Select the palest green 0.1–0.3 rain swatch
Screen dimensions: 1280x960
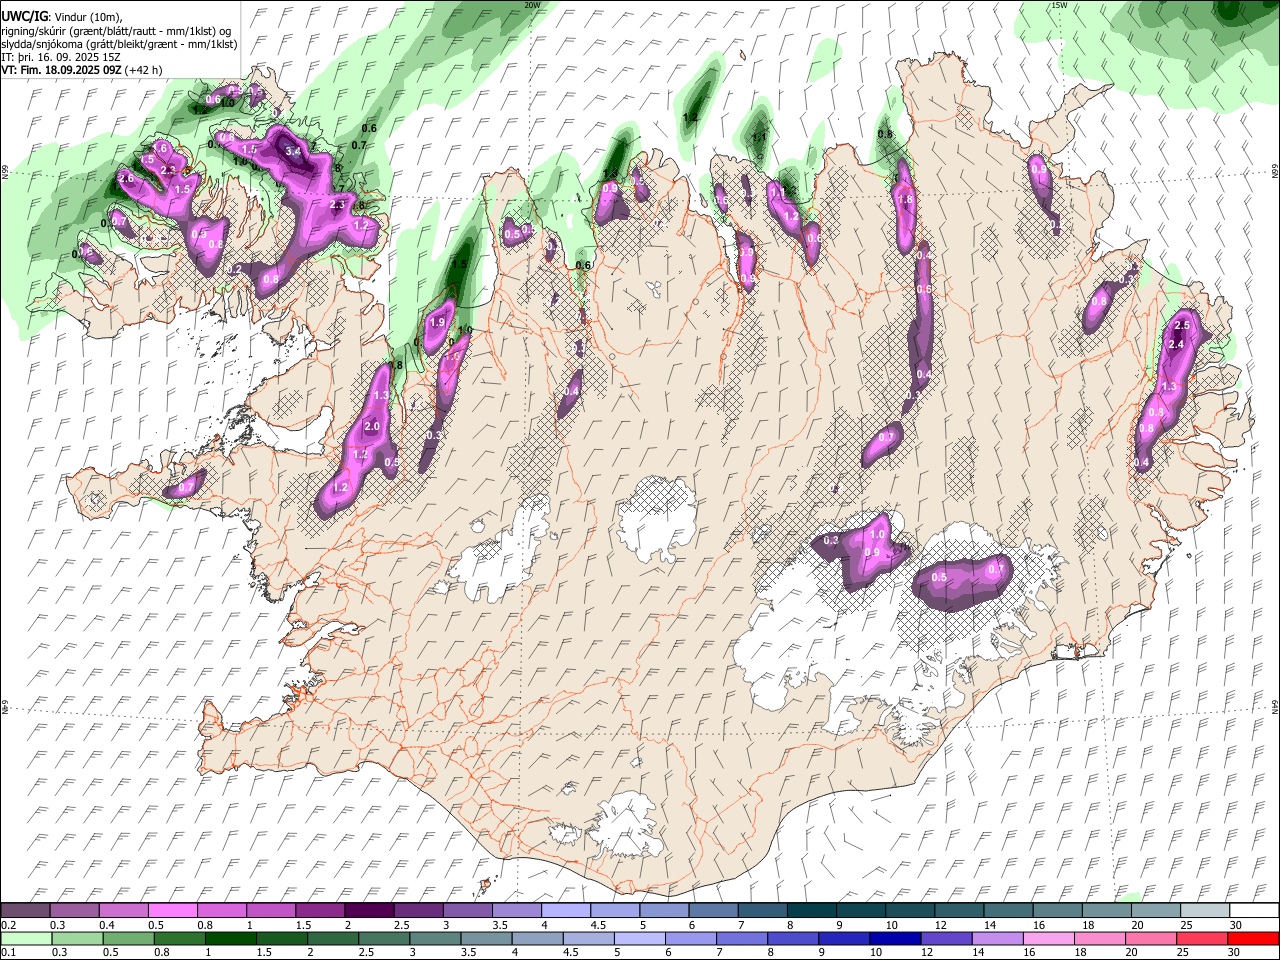click(26, 938)
